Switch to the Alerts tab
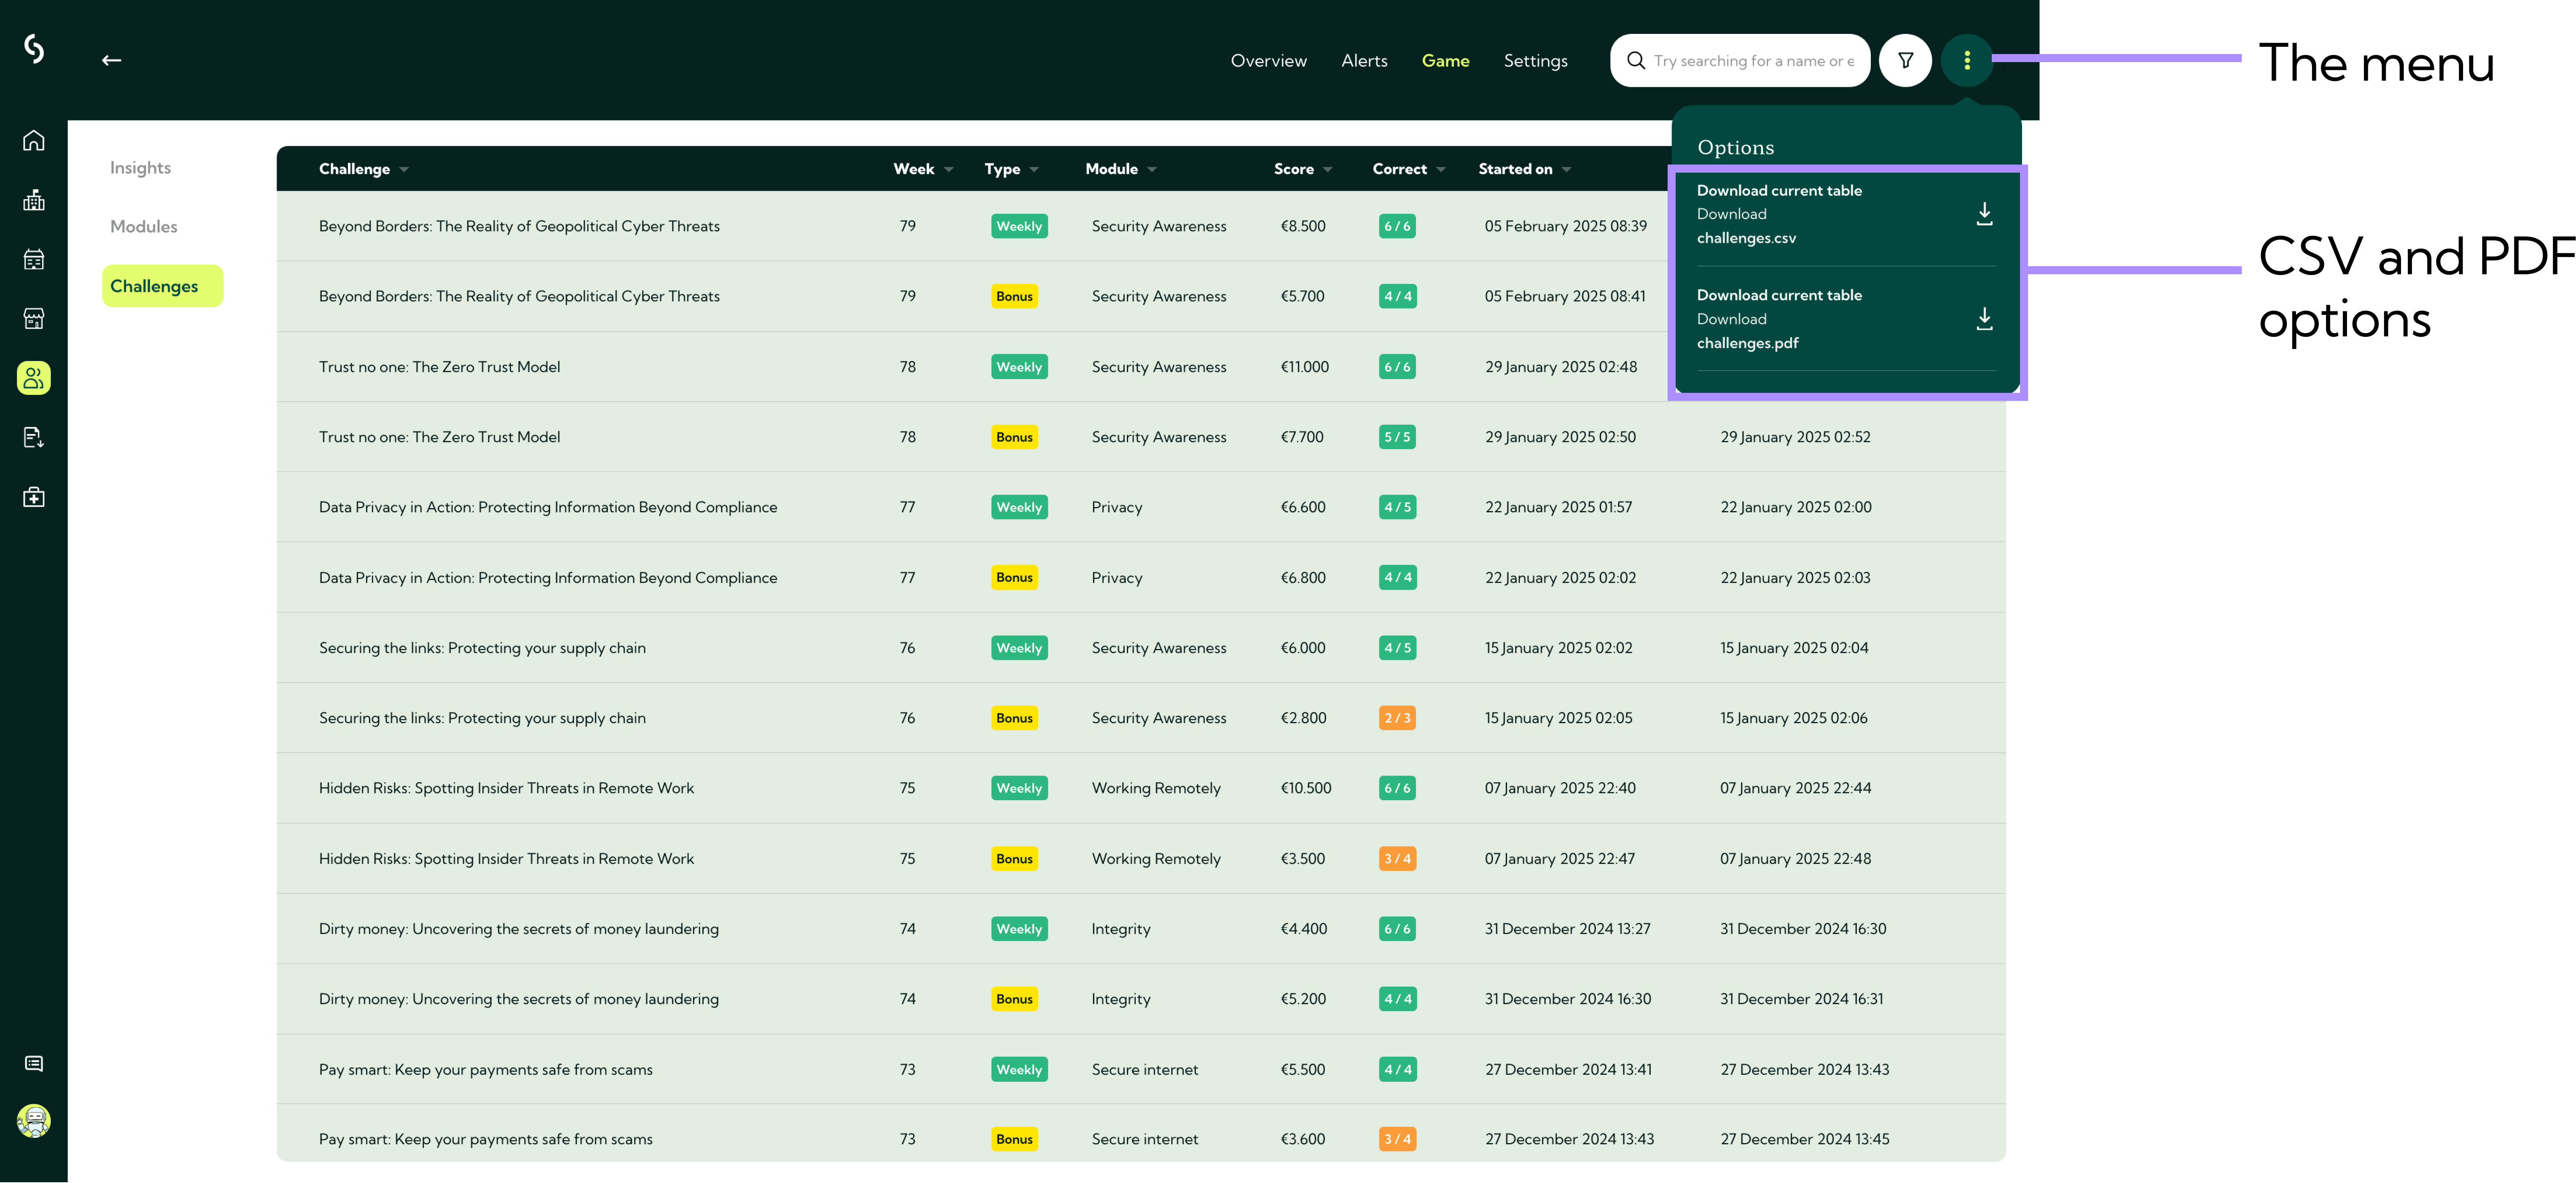Image resolution: width=2576 pixels, height=1183 pixels. pos(1364,61)
